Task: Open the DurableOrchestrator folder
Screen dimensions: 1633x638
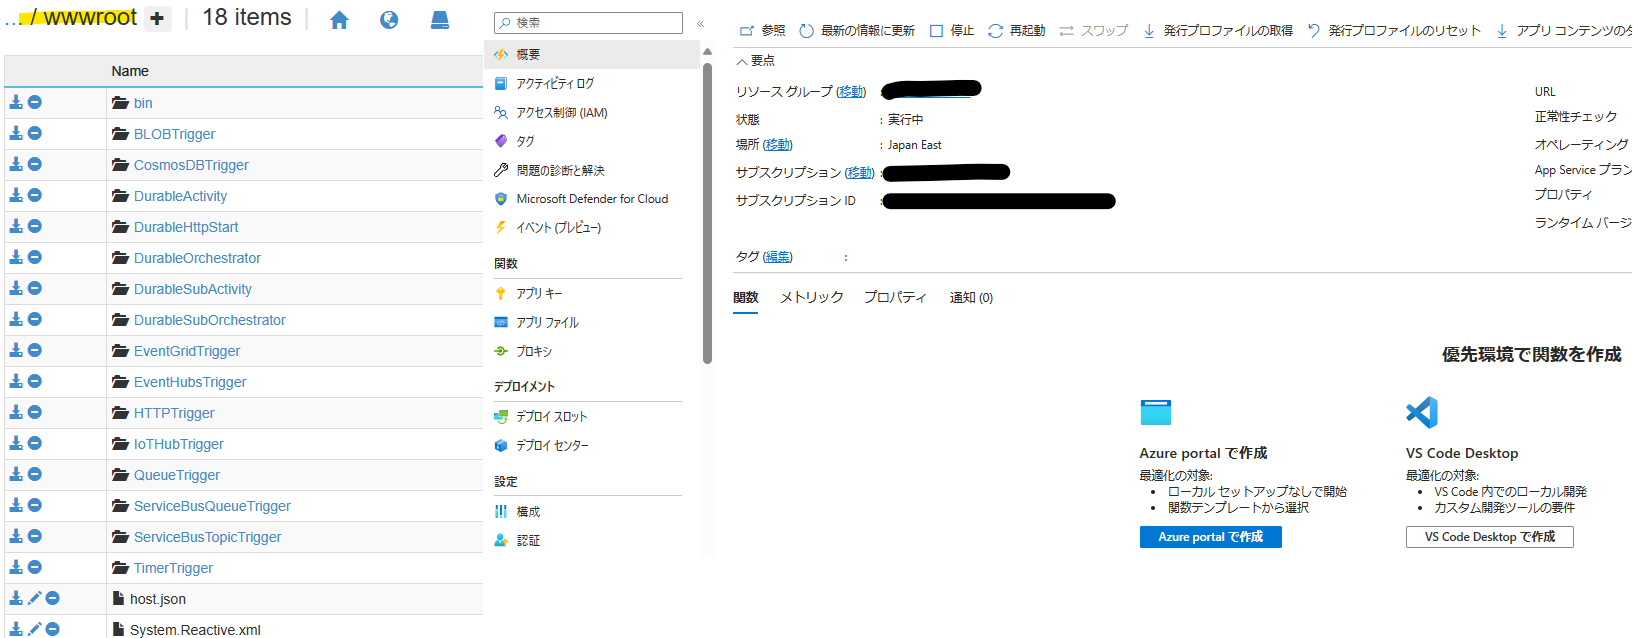Action: coord(197,258)
